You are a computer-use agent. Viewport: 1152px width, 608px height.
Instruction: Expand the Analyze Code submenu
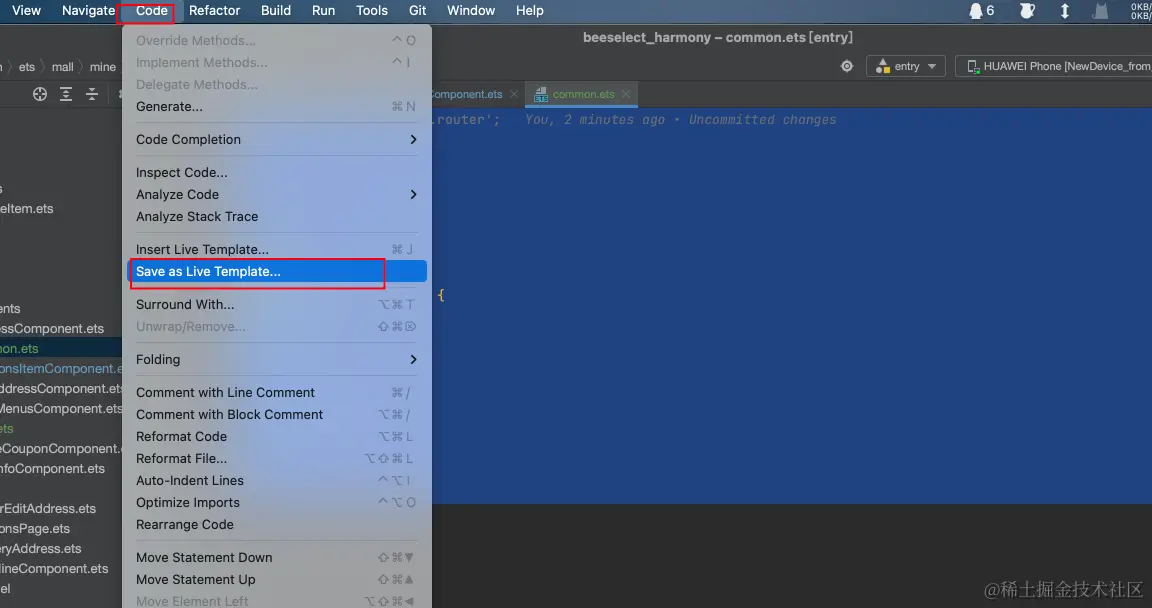[276, 195]
